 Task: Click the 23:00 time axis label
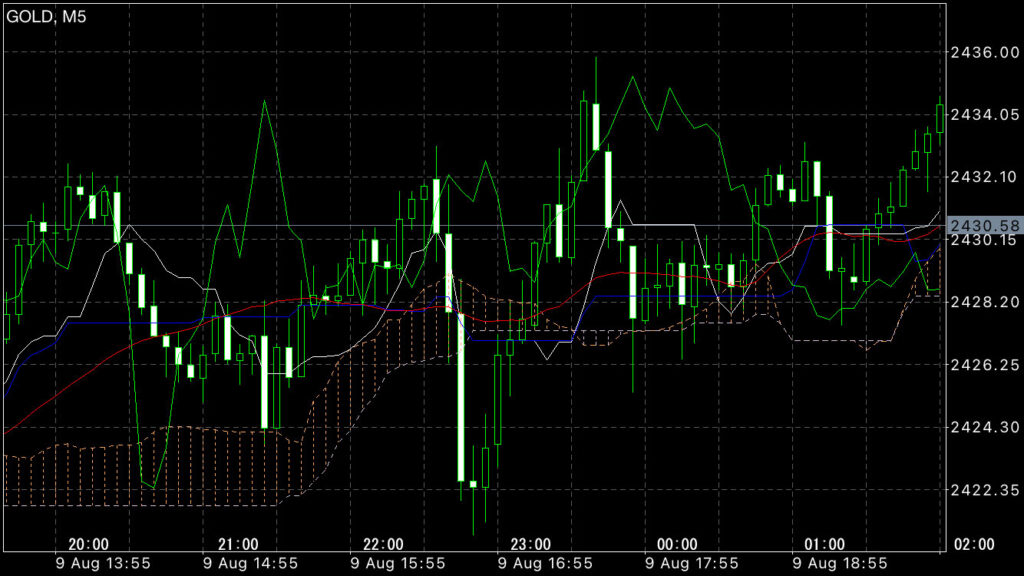pyautogui.click(x=530, y=545)
